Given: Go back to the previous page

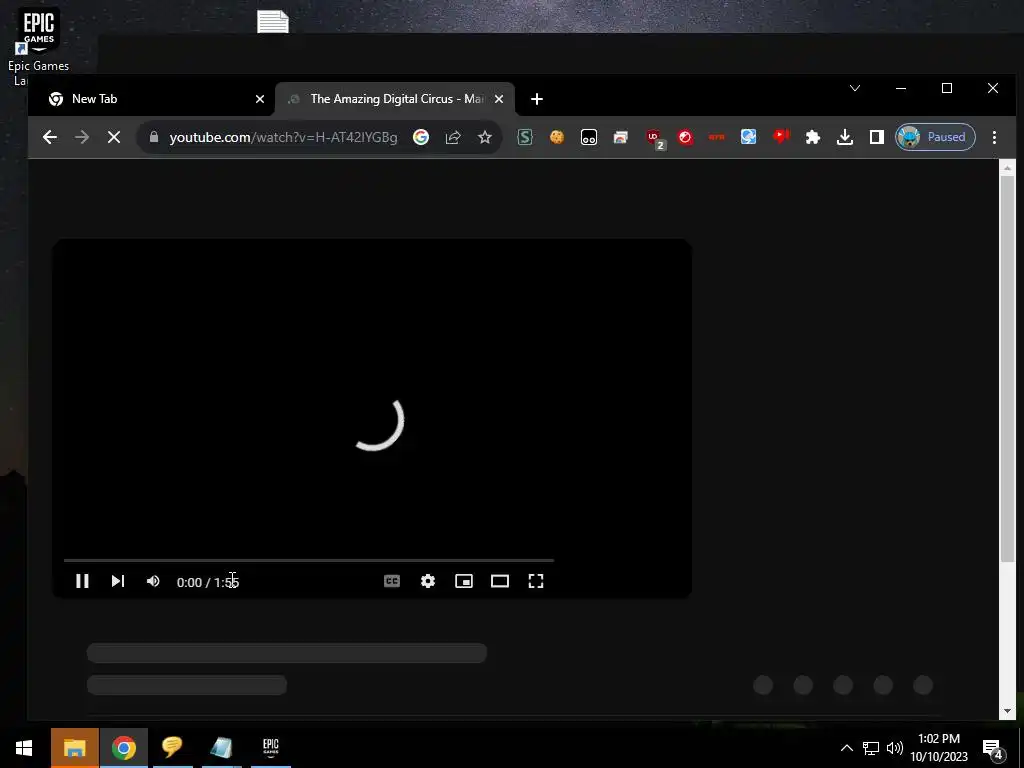Looking at the screenshot, I should [50, 136].
